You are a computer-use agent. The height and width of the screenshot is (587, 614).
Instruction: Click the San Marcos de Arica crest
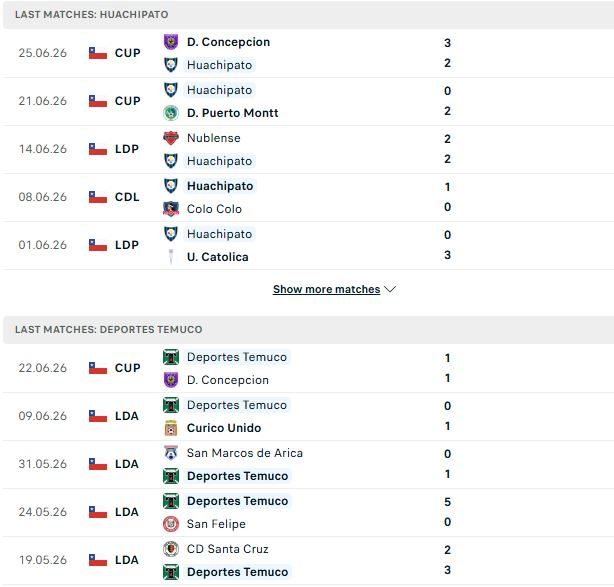[x=171, y=453]
